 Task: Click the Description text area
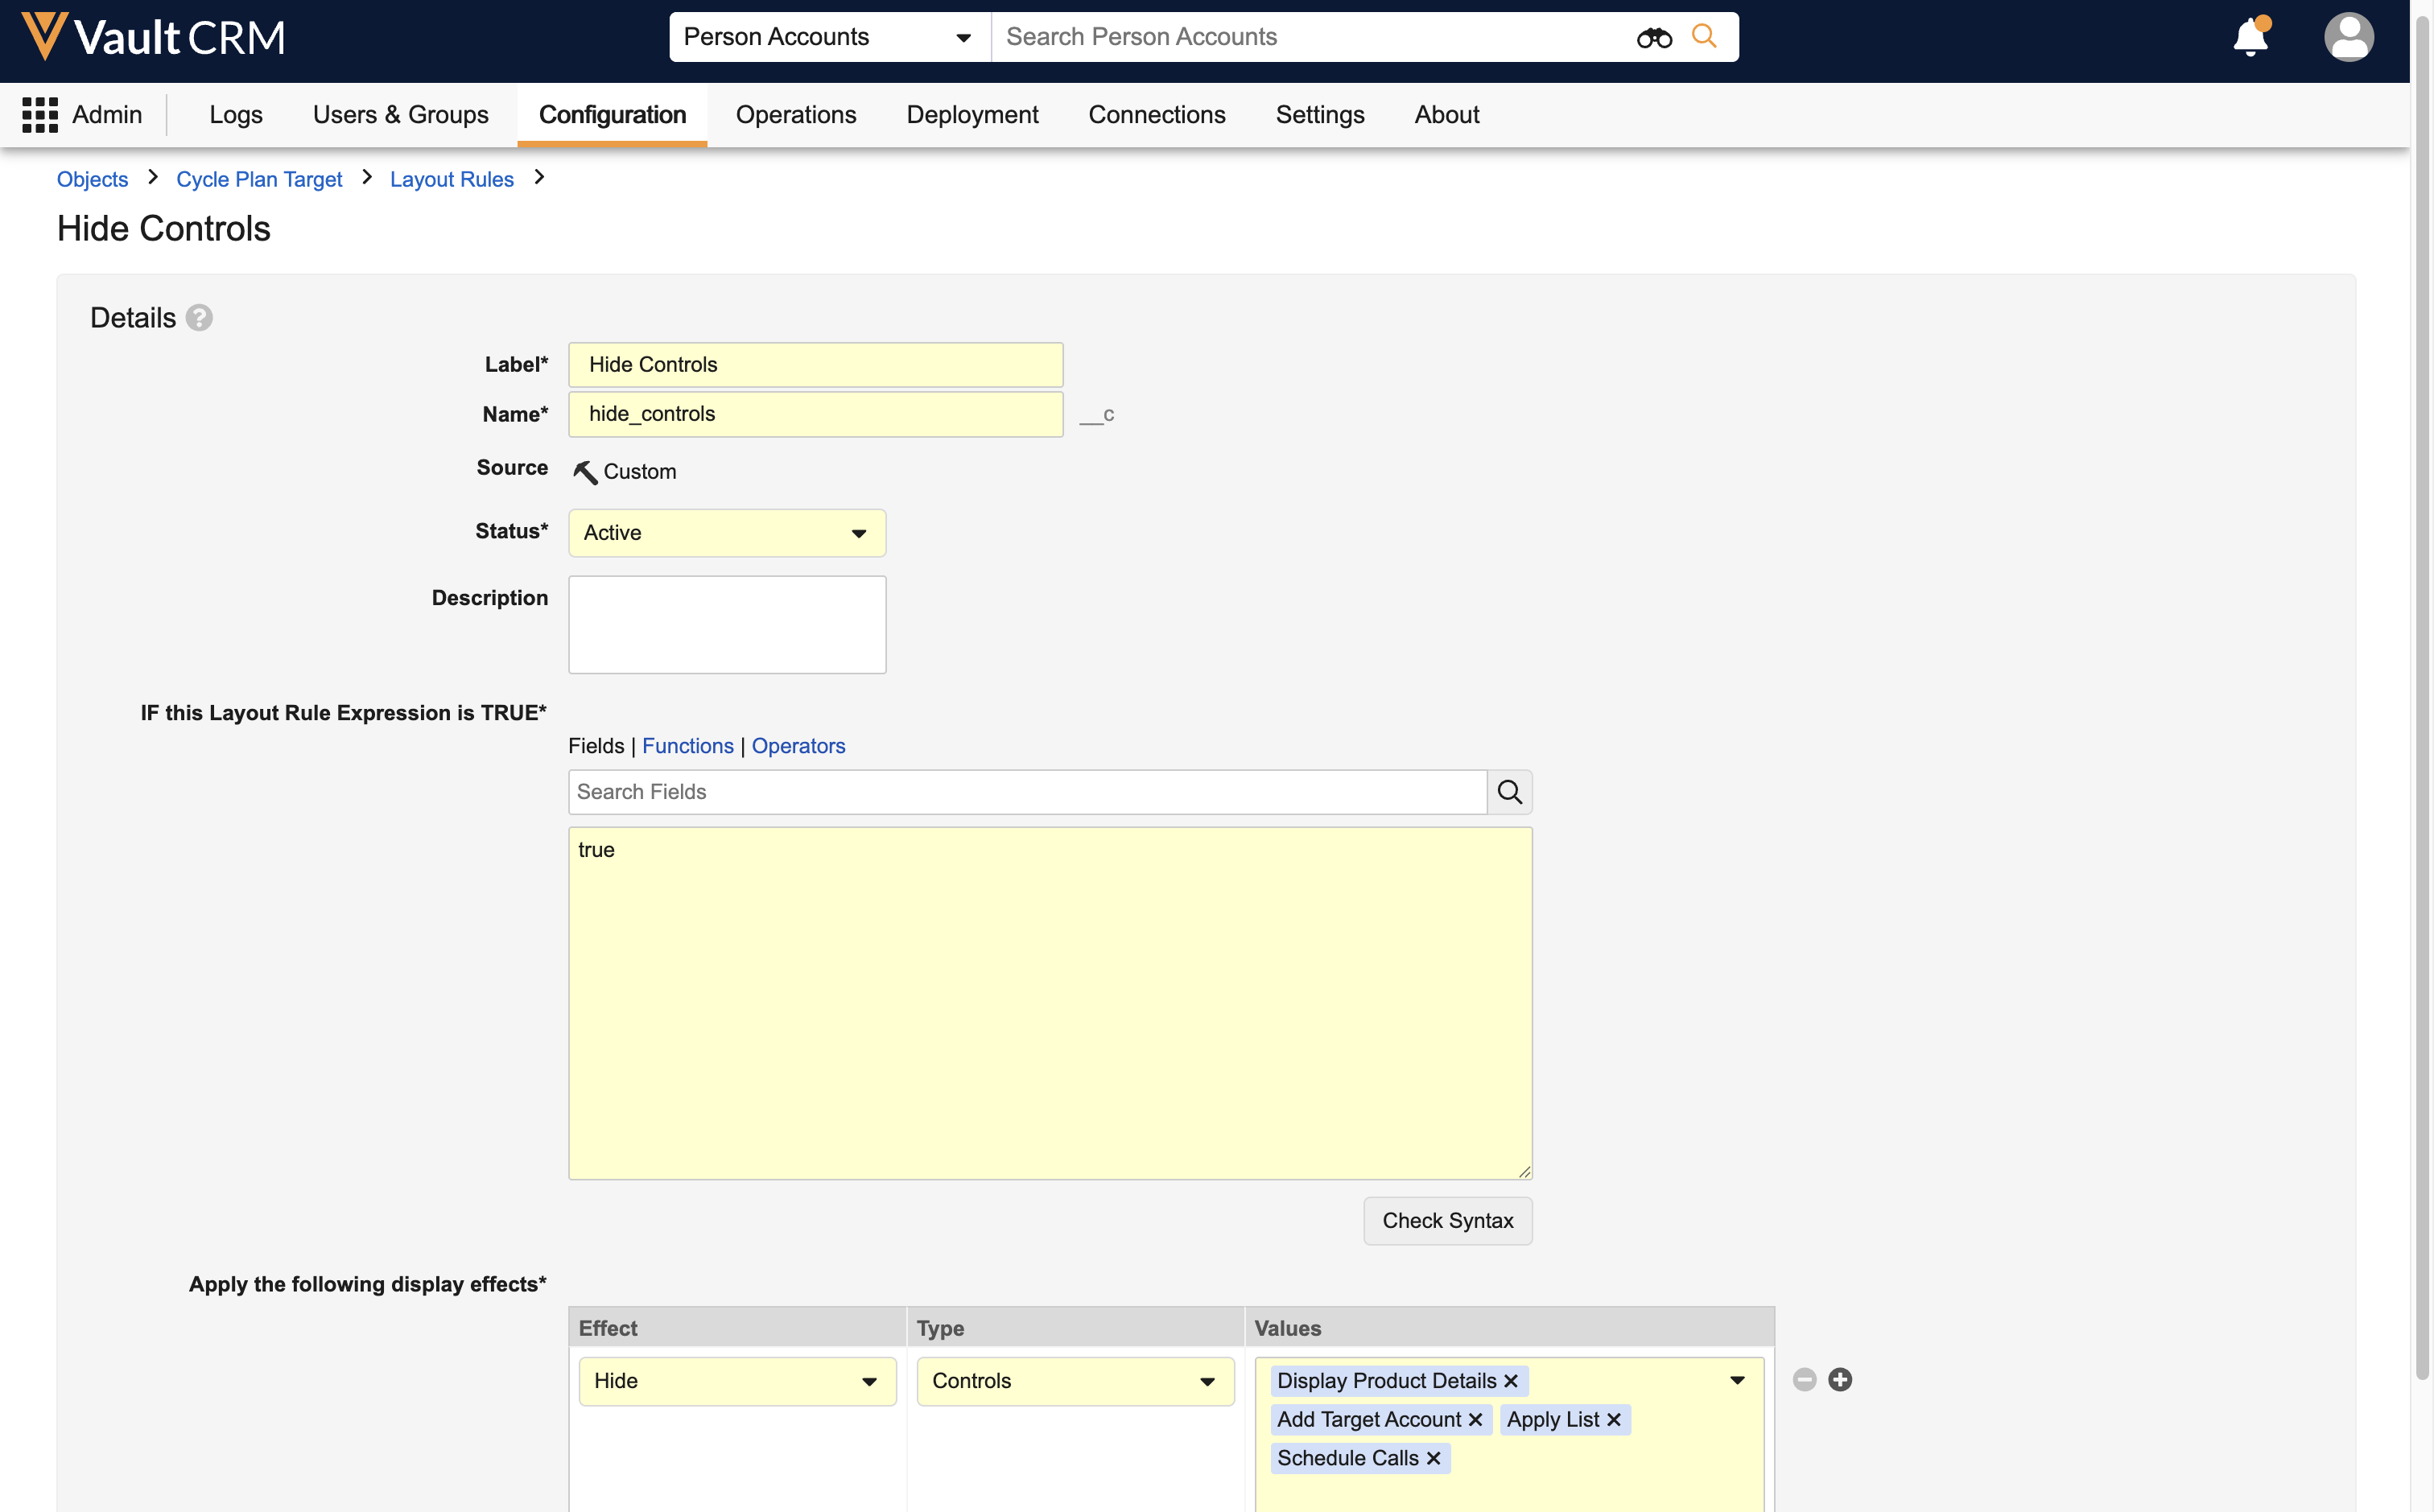tap(727, 625)
